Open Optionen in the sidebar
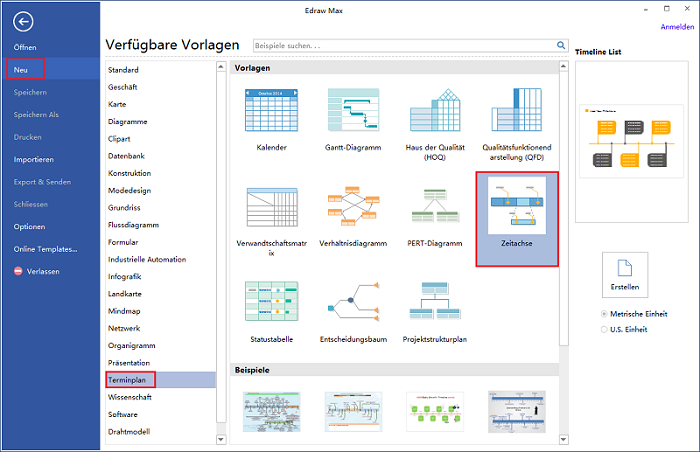This screenshot has width=700, height=452. pyautogui.click(x=29, y=226)
